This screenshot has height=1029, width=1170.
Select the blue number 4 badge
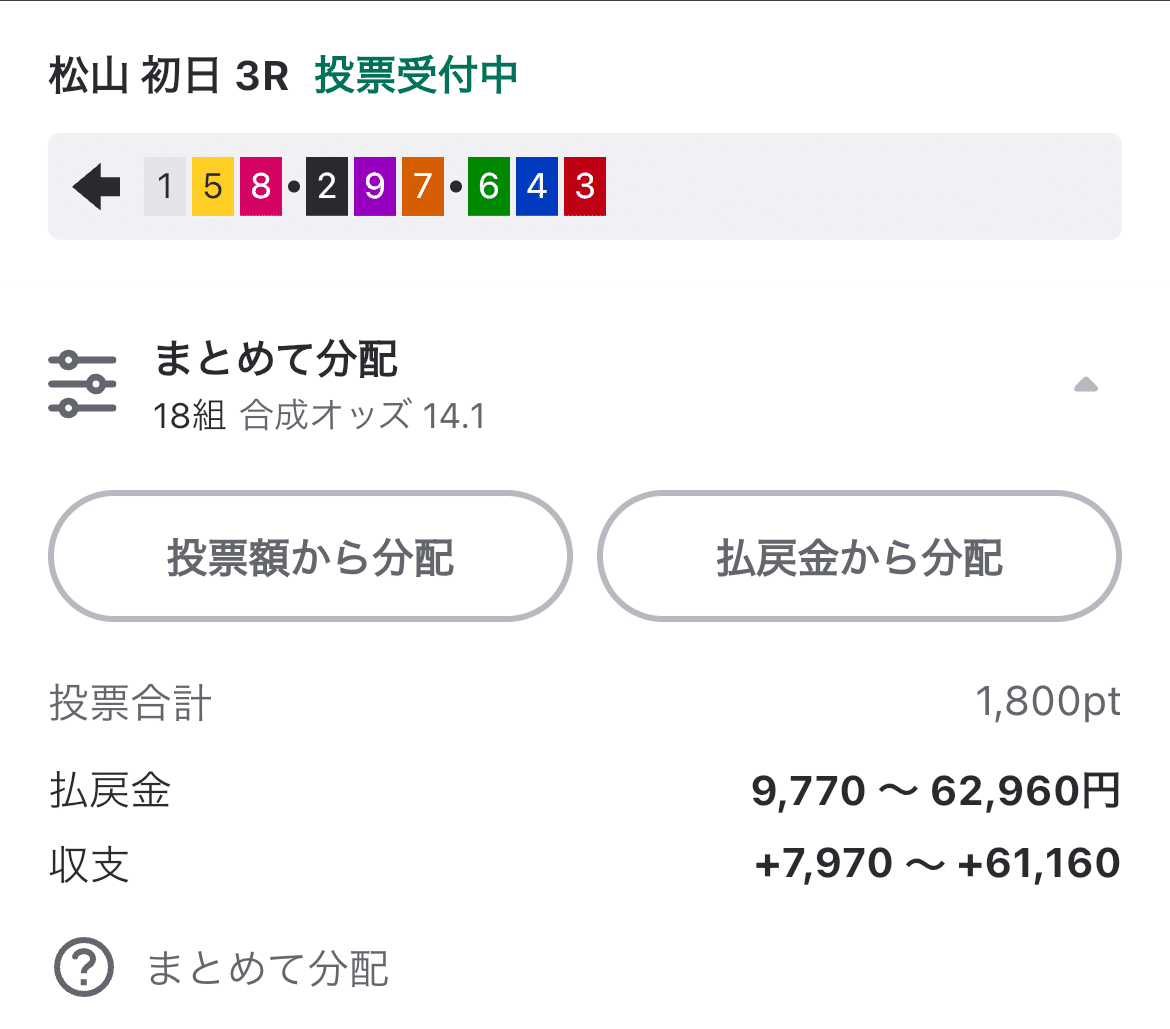click(x=536, y=185)
